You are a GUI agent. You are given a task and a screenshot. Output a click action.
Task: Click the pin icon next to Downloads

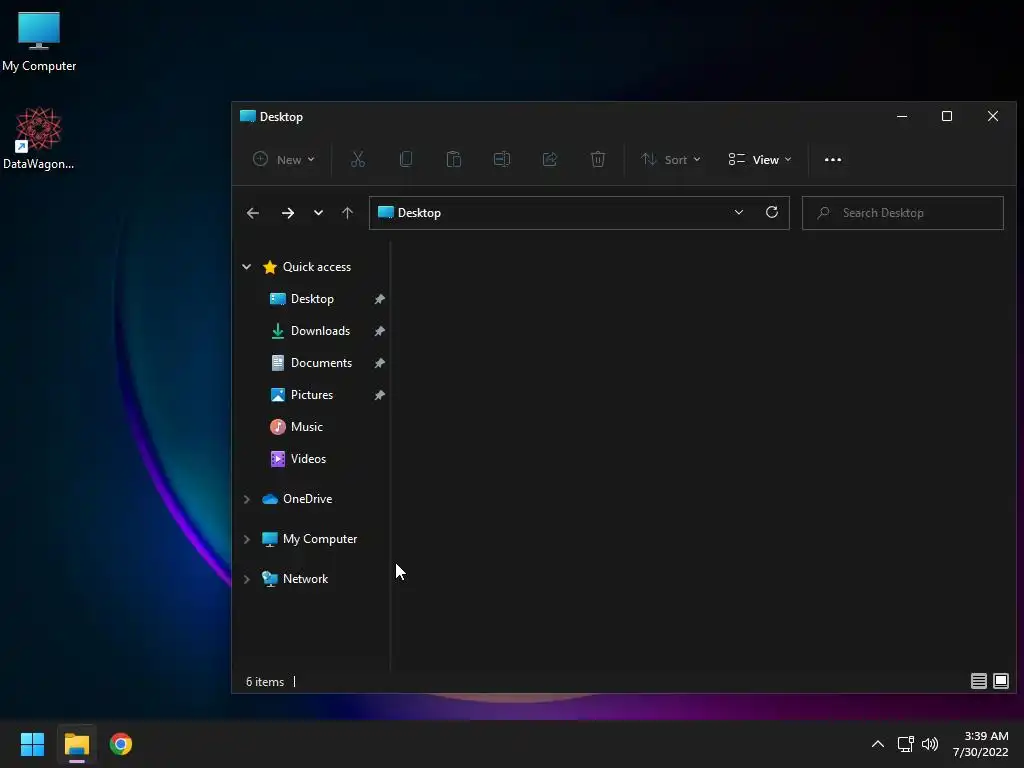pyautogui.click(x=379, y=331)
